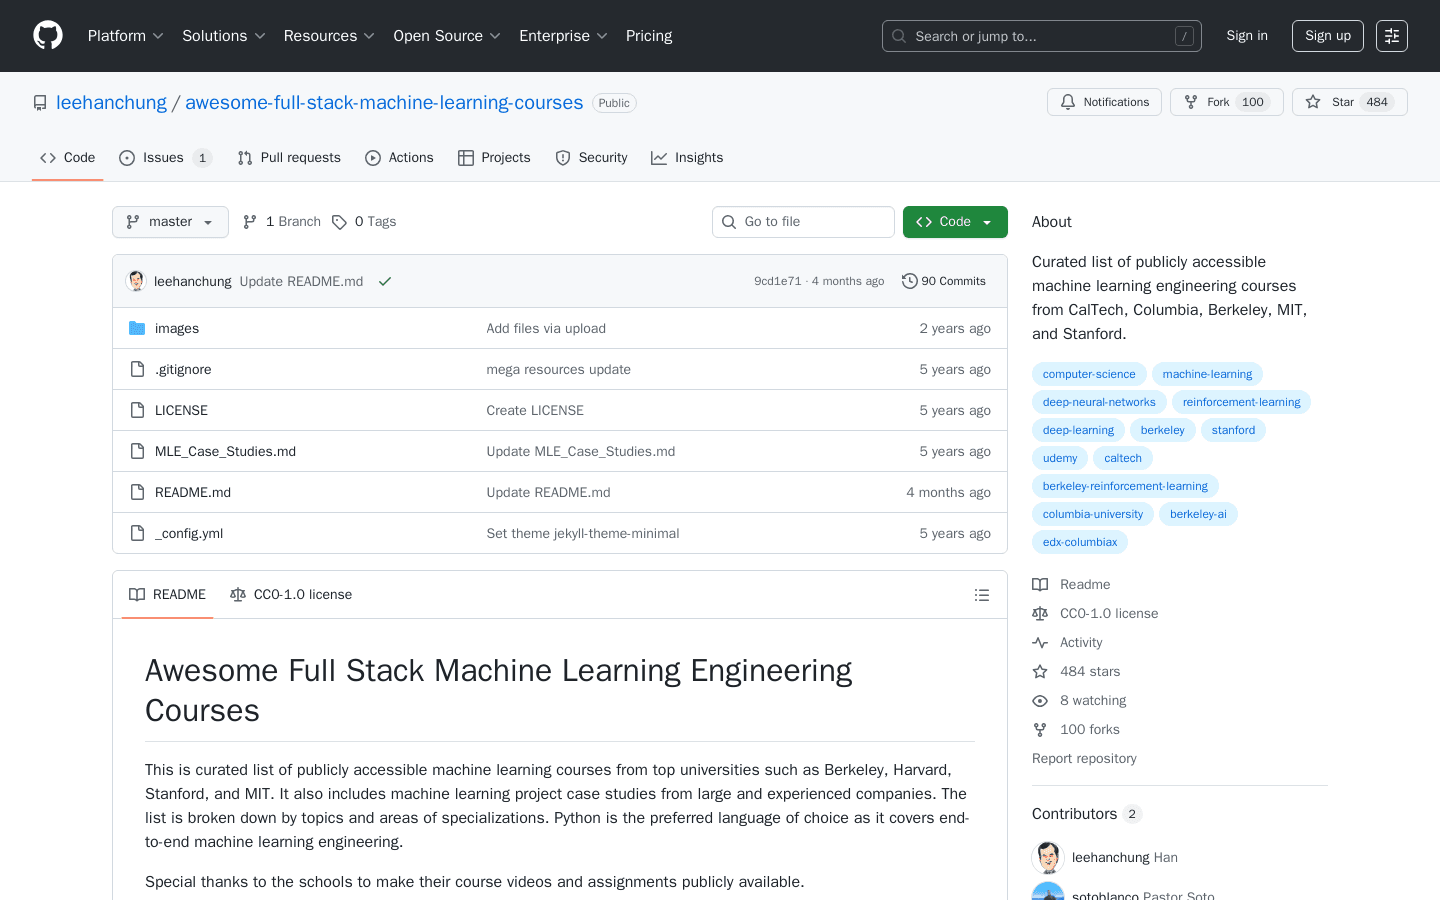
Task: Click the star icon to star the repository
Action: point(1313,101)
